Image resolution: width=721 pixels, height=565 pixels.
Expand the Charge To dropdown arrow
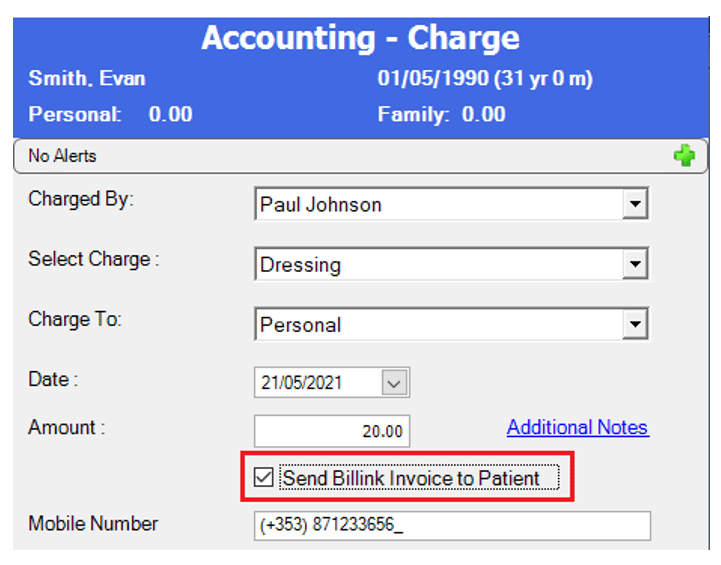pyautogui.click(x=634, y=325)
